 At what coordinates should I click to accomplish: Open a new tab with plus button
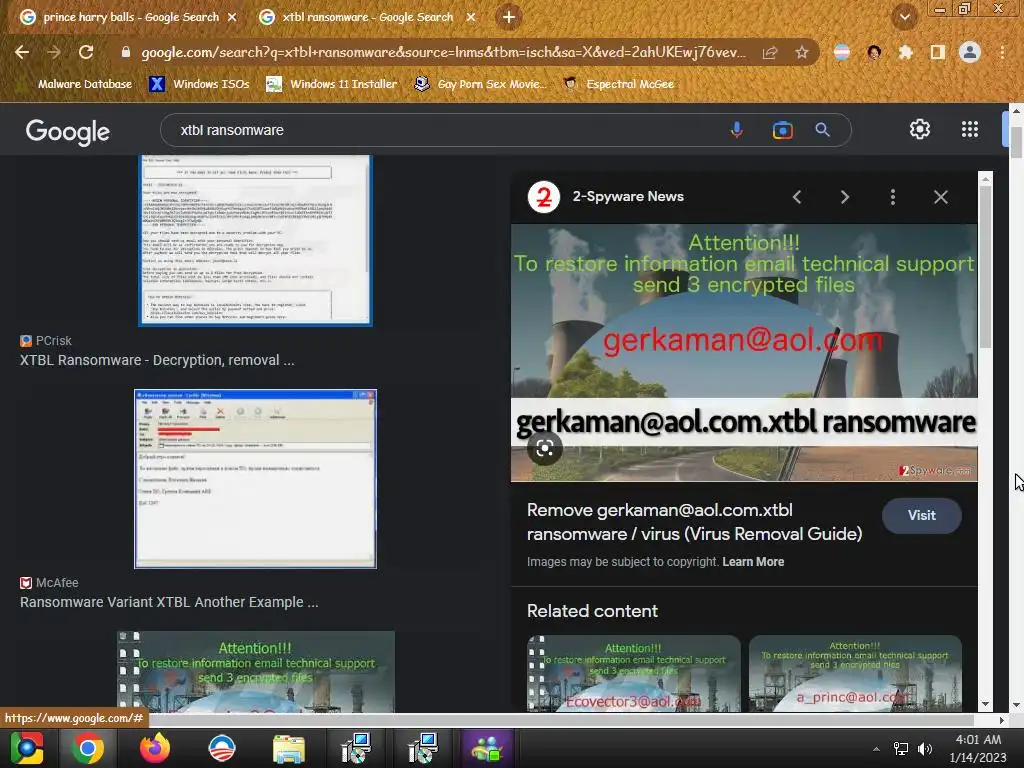pyautogui.click(x=509, y=17)
